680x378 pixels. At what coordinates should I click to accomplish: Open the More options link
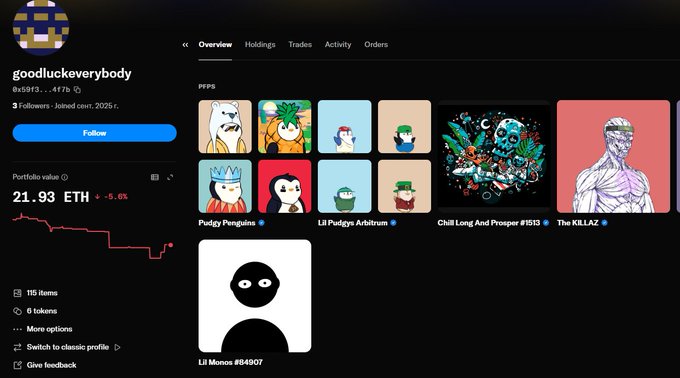click(49, 329)
